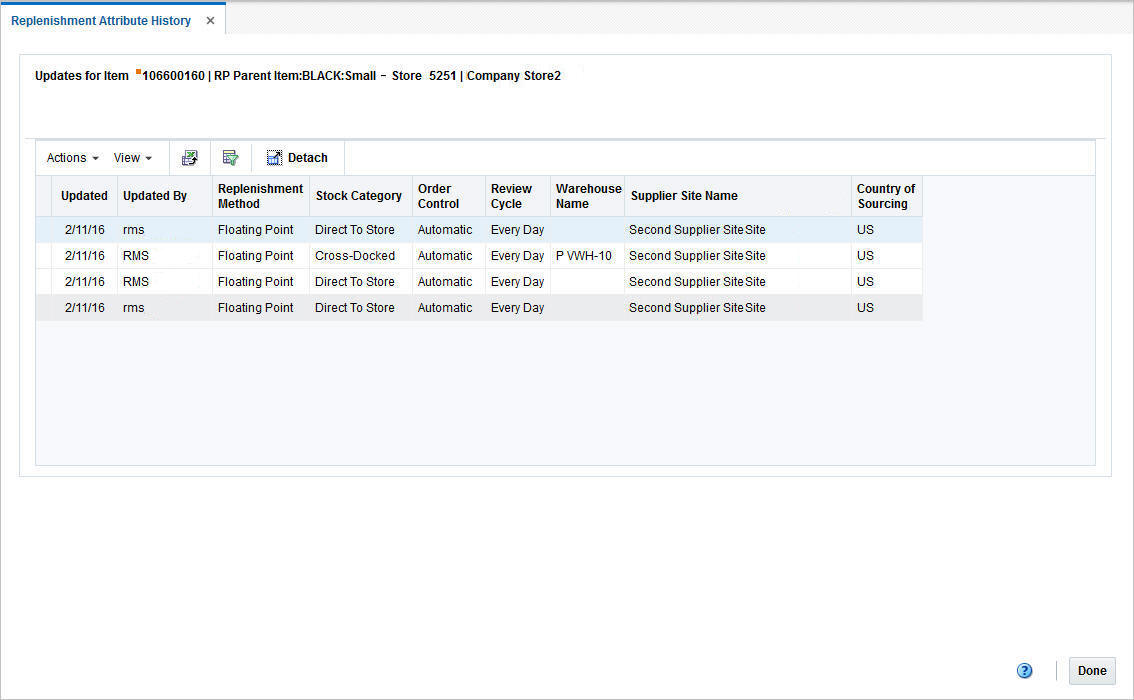This screenshot has height=700, width=1134.
Task: Open the Actions menu
Action: (x=65, y=157)
